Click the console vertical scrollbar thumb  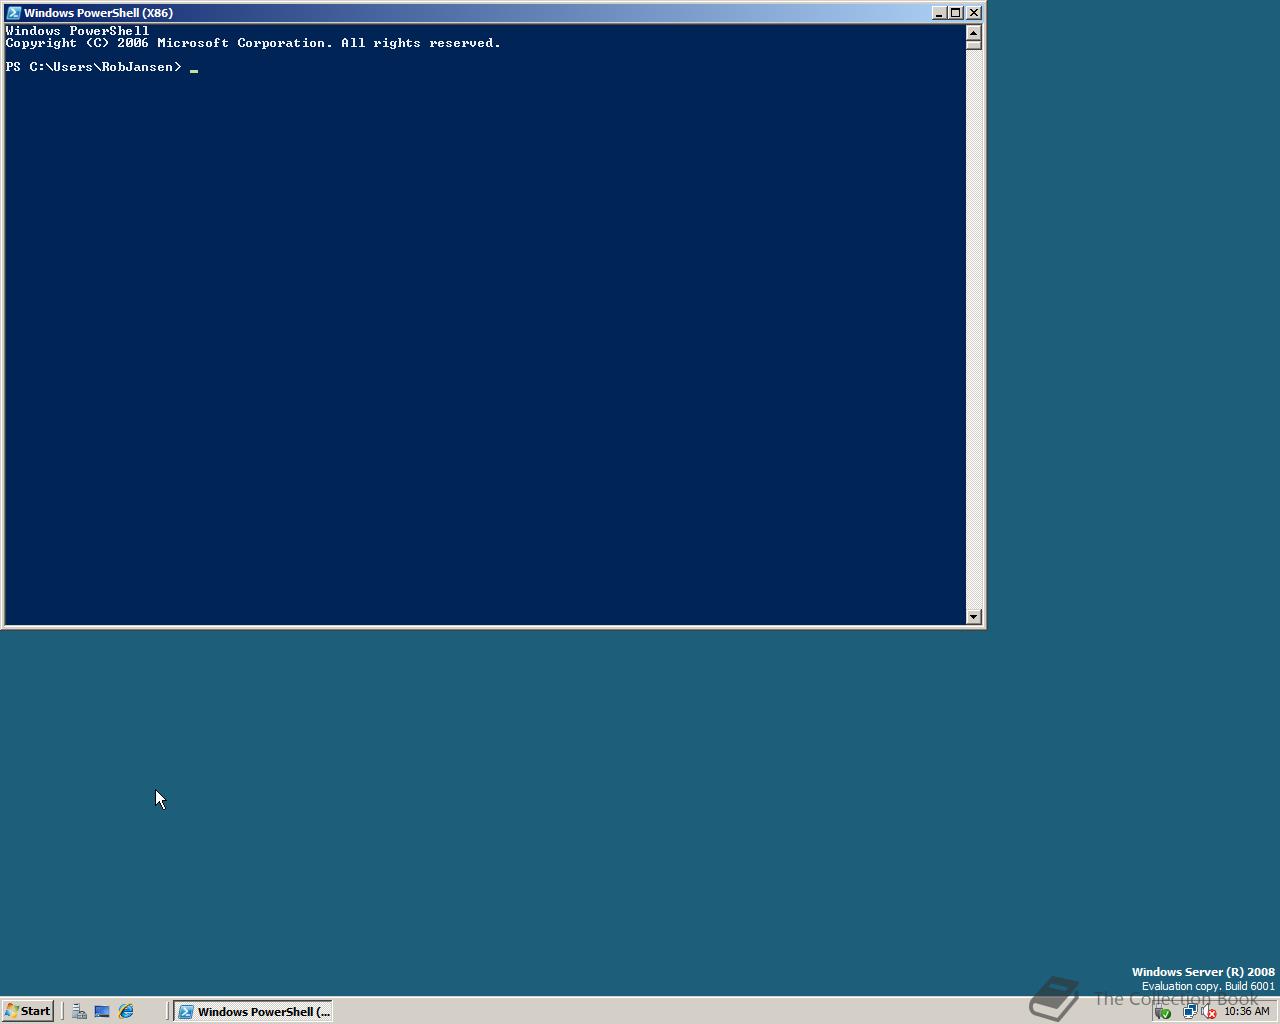974,45
